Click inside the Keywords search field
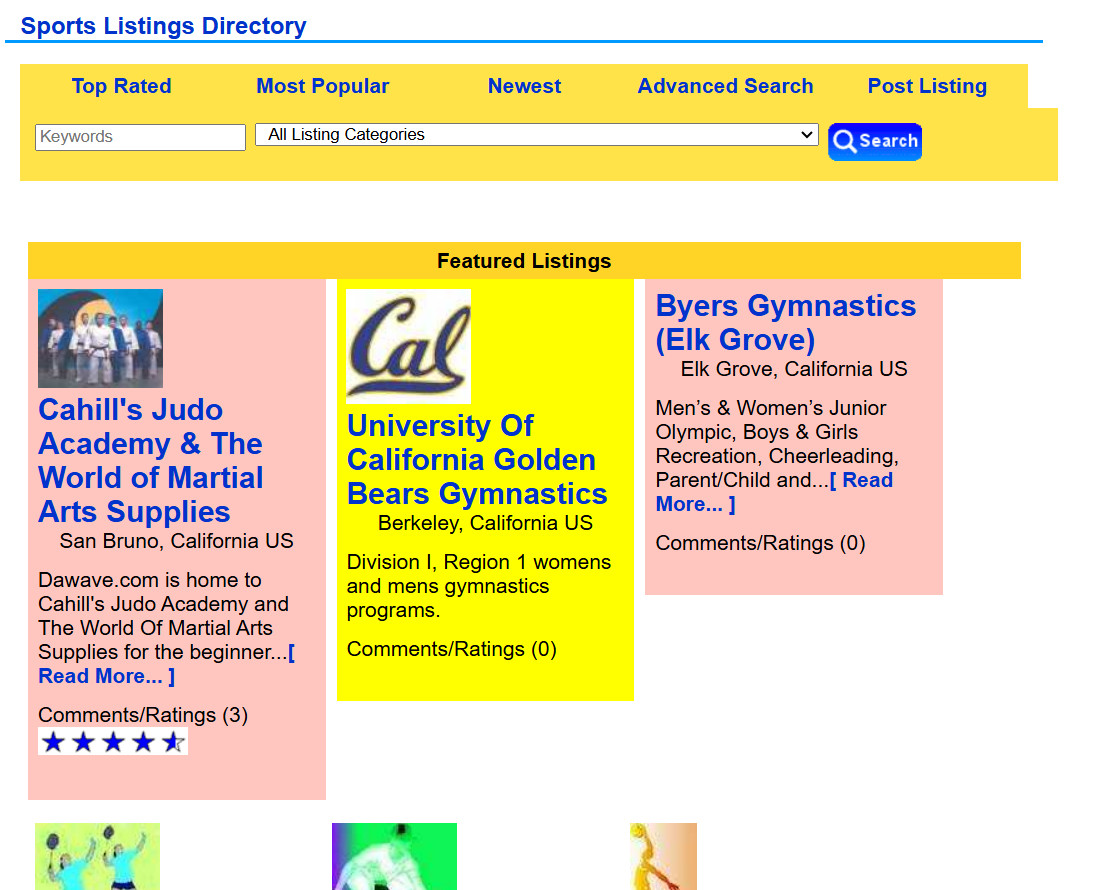Screen dimensions: 1094x890 (x=140, y=136)
